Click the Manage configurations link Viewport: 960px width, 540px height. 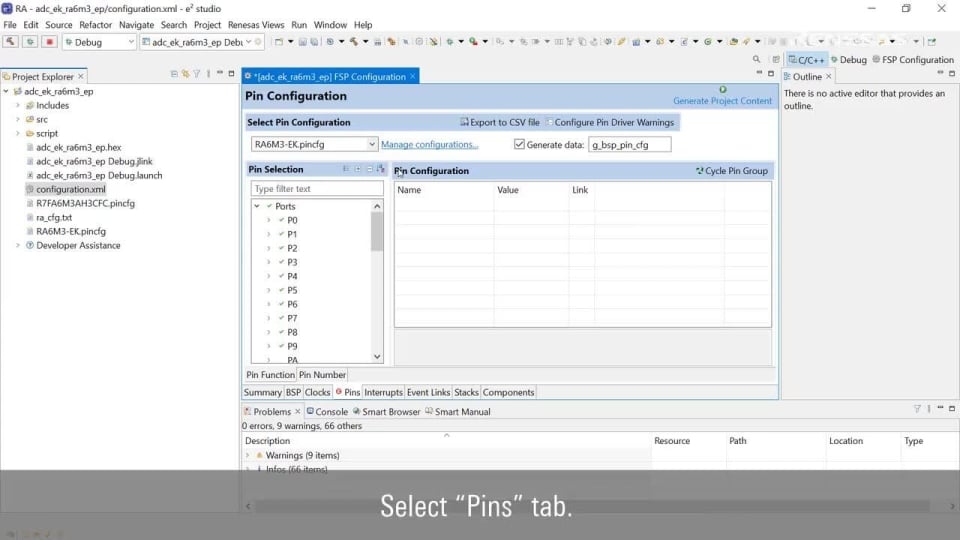click(x=429, y=145)
